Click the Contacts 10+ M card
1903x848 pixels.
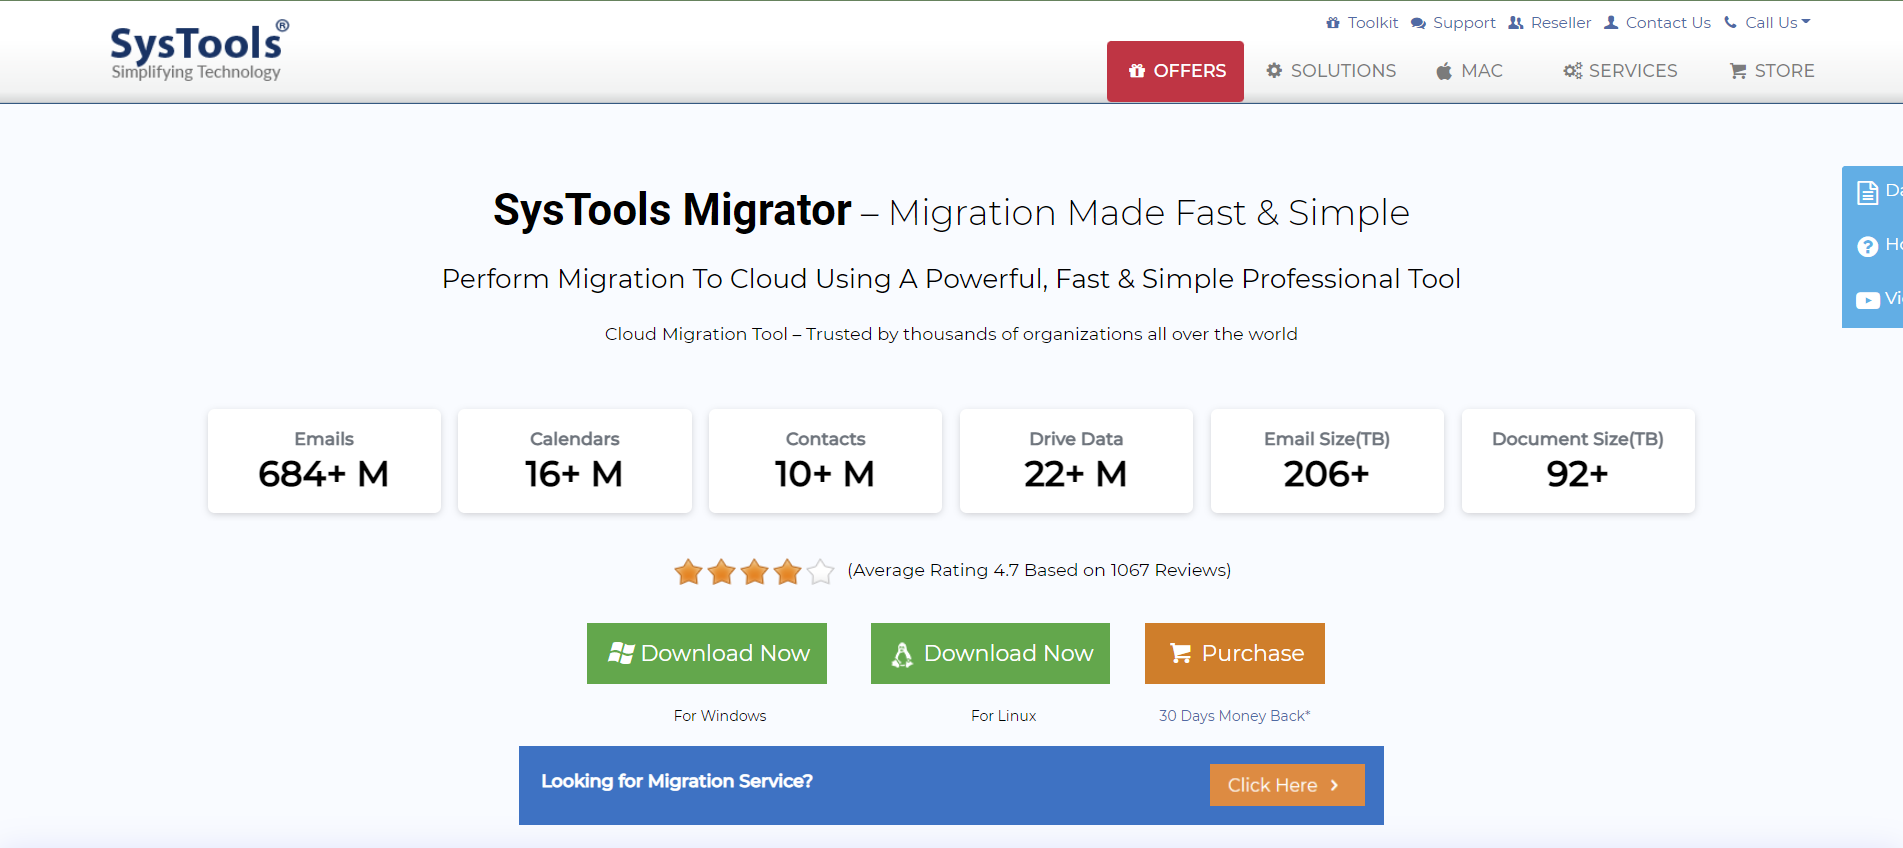[825, 461]
